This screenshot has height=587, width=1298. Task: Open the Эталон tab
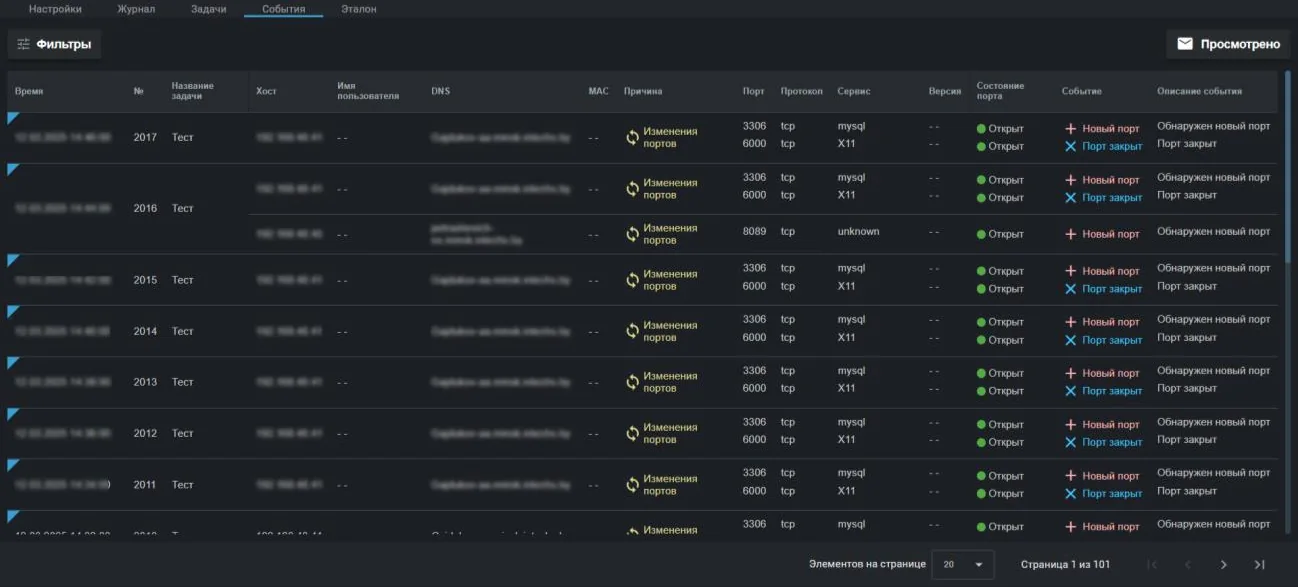click(358, 9)
